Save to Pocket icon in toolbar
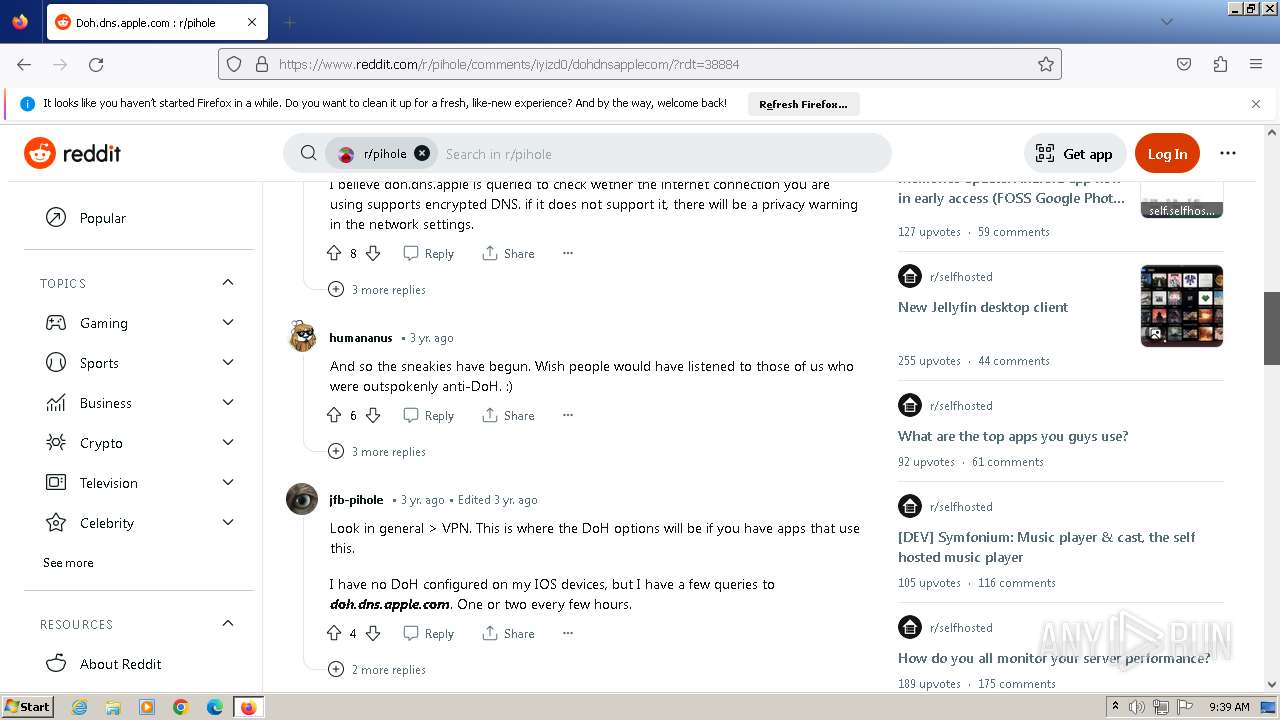Image resolution: width=1280 pixels, height=720 pixels. (1184, 64)
